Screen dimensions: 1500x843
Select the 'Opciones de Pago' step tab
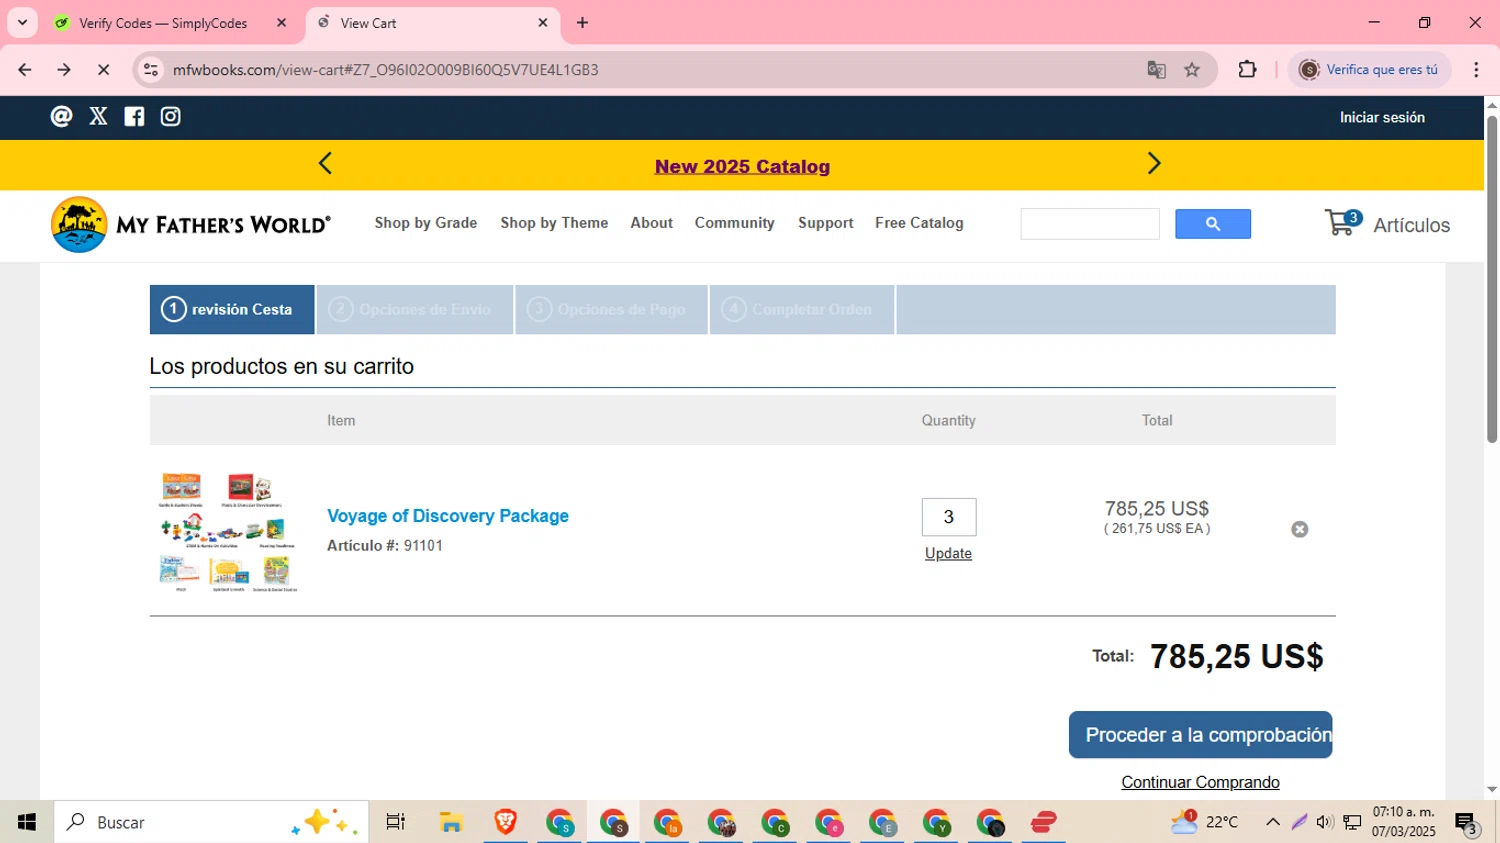point(612,309)
